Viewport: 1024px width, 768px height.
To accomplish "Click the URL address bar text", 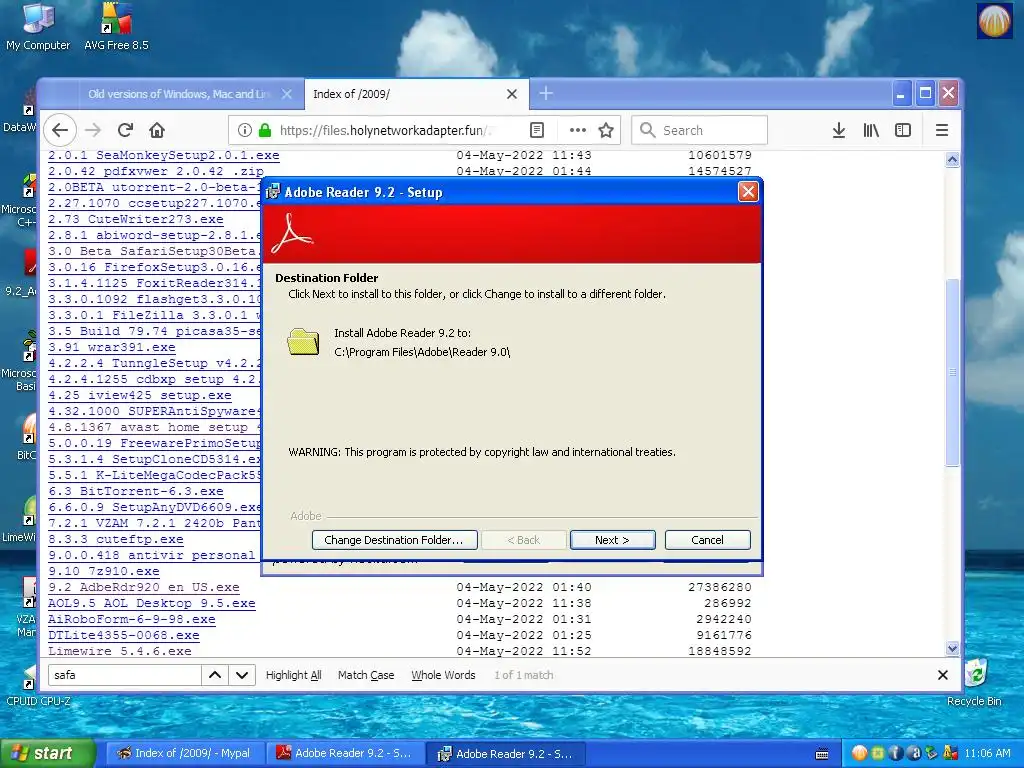I will pyautogui.click(x=385, y=130).
